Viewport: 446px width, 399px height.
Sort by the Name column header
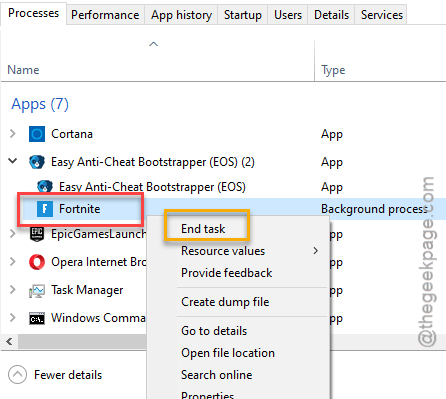point(23,70)
